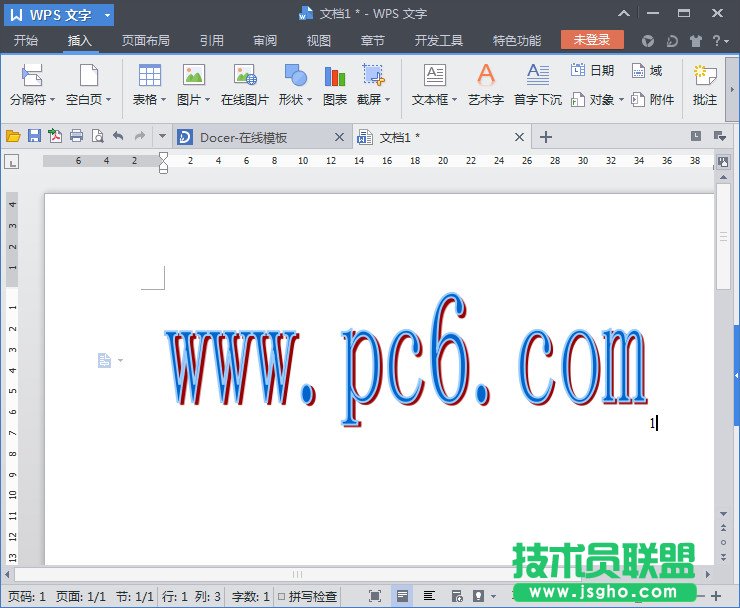The width and height of the screenshot is (740, 608).
Task: Open the 审阅 ribbon tab
Action: tap(265, 41)
